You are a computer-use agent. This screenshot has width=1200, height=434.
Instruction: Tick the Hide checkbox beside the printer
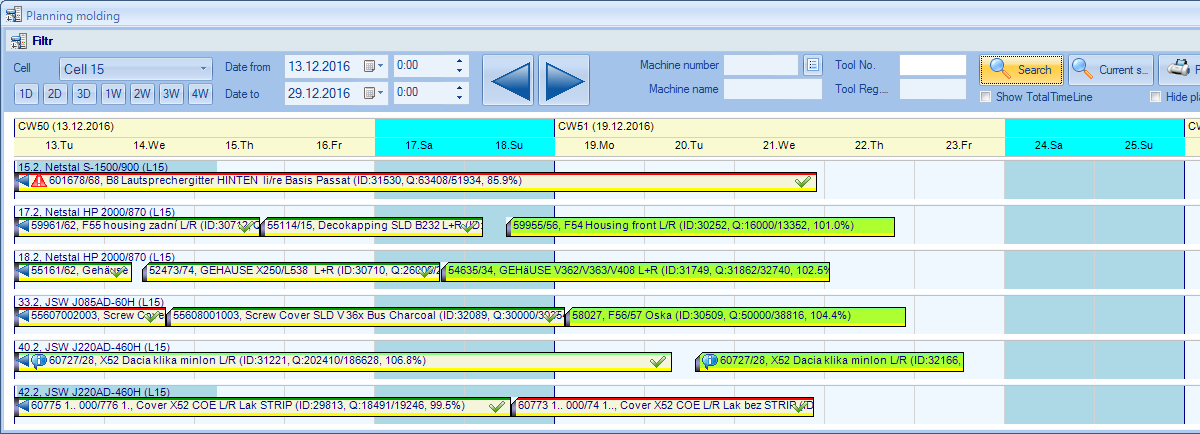[x=1156, y=97]
